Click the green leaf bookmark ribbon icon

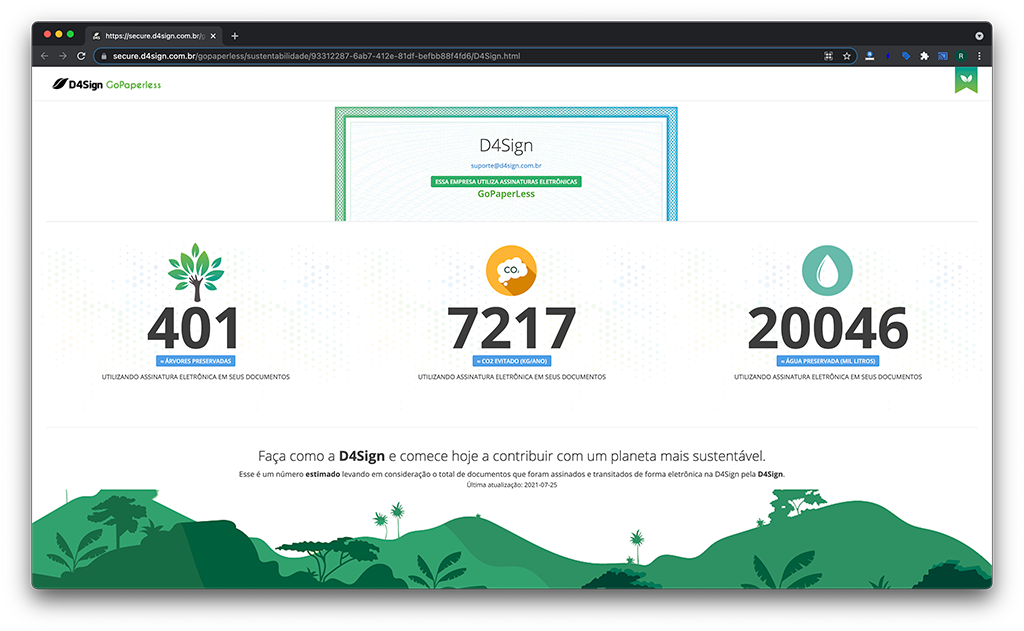(x=966, y=81)
